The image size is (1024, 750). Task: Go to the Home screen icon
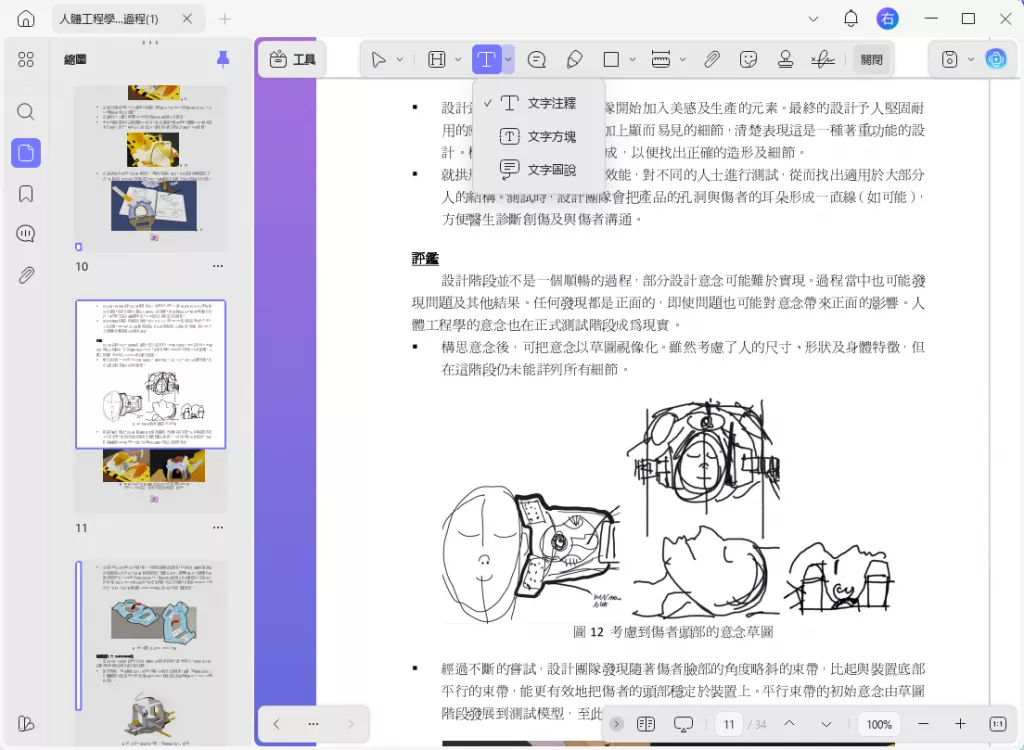[x=25, y=18]
